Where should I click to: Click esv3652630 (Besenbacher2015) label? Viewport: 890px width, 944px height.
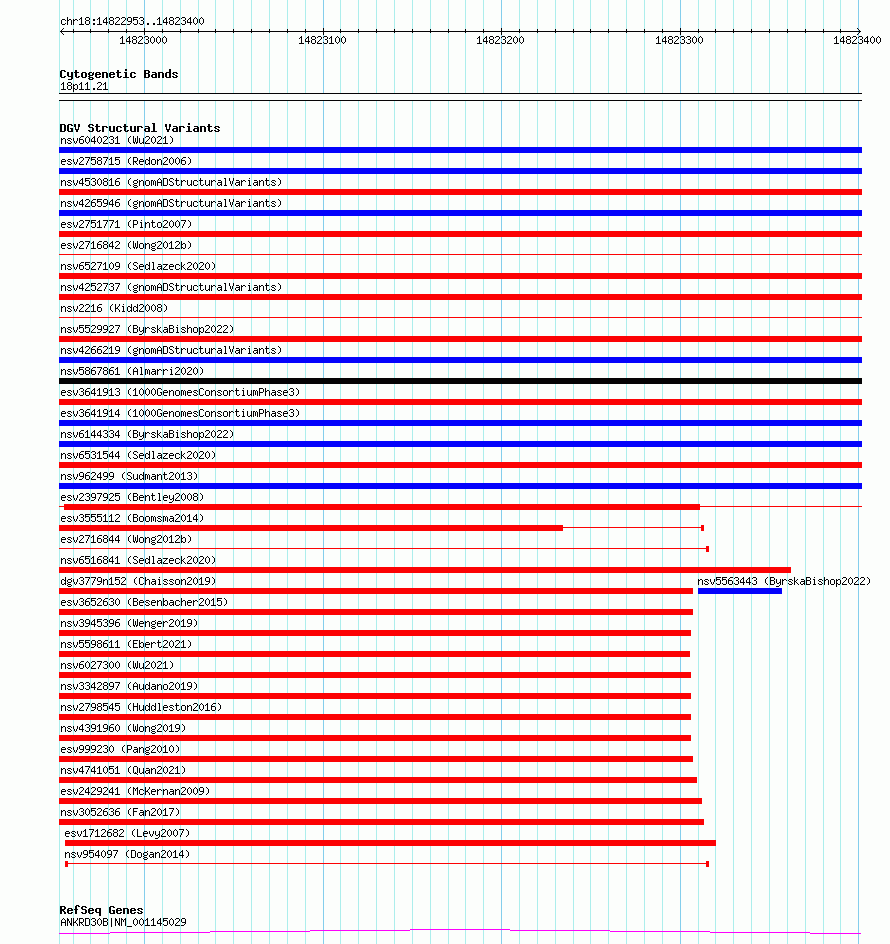(x=144, y=603)
